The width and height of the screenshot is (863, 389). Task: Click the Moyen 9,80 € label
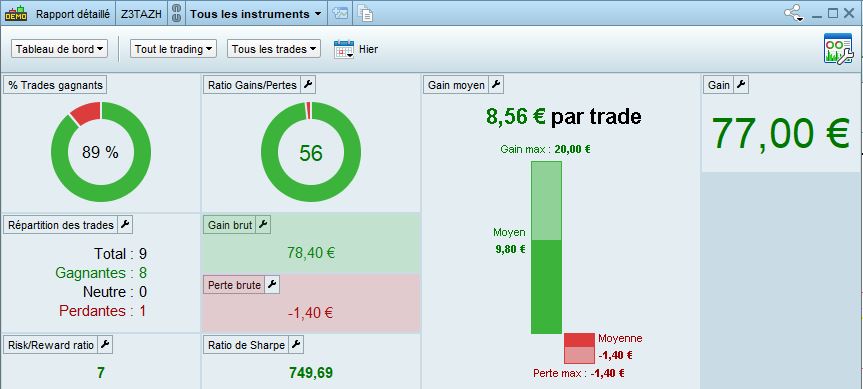510,240
